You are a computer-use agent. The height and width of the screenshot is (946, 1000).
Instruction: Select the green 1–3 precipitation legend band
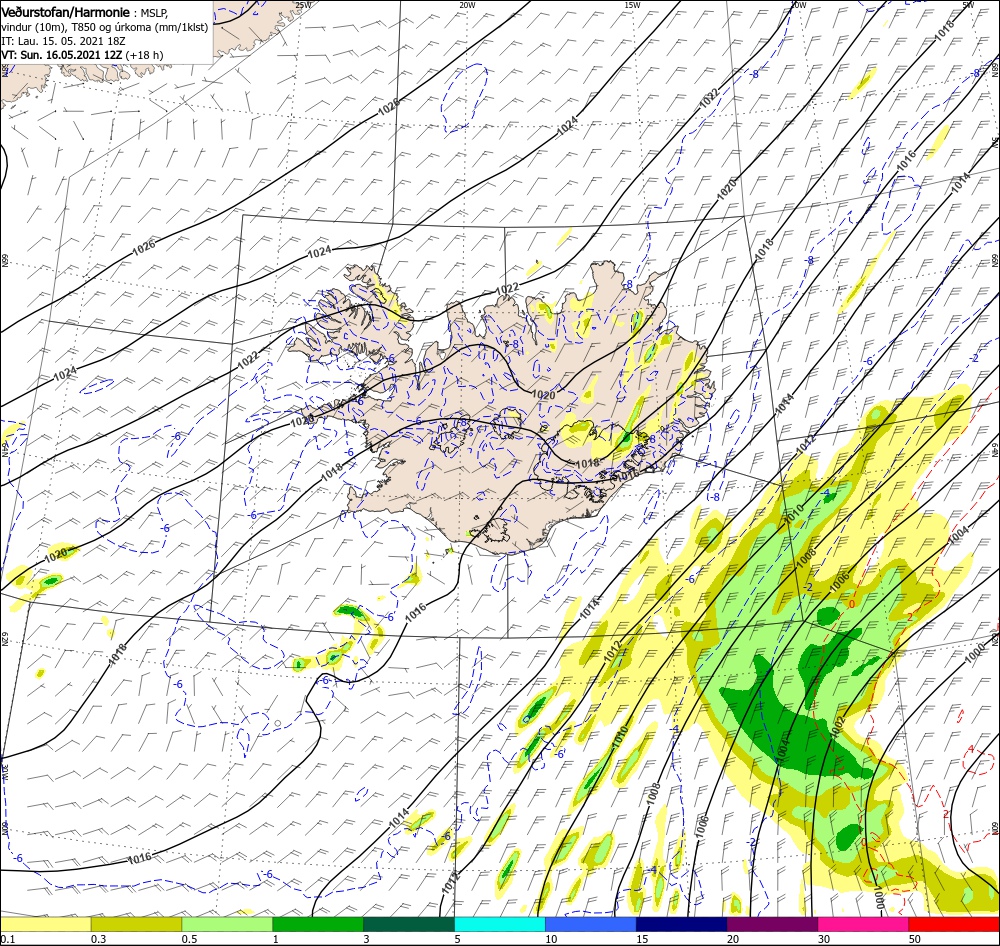tap(318, 924)
